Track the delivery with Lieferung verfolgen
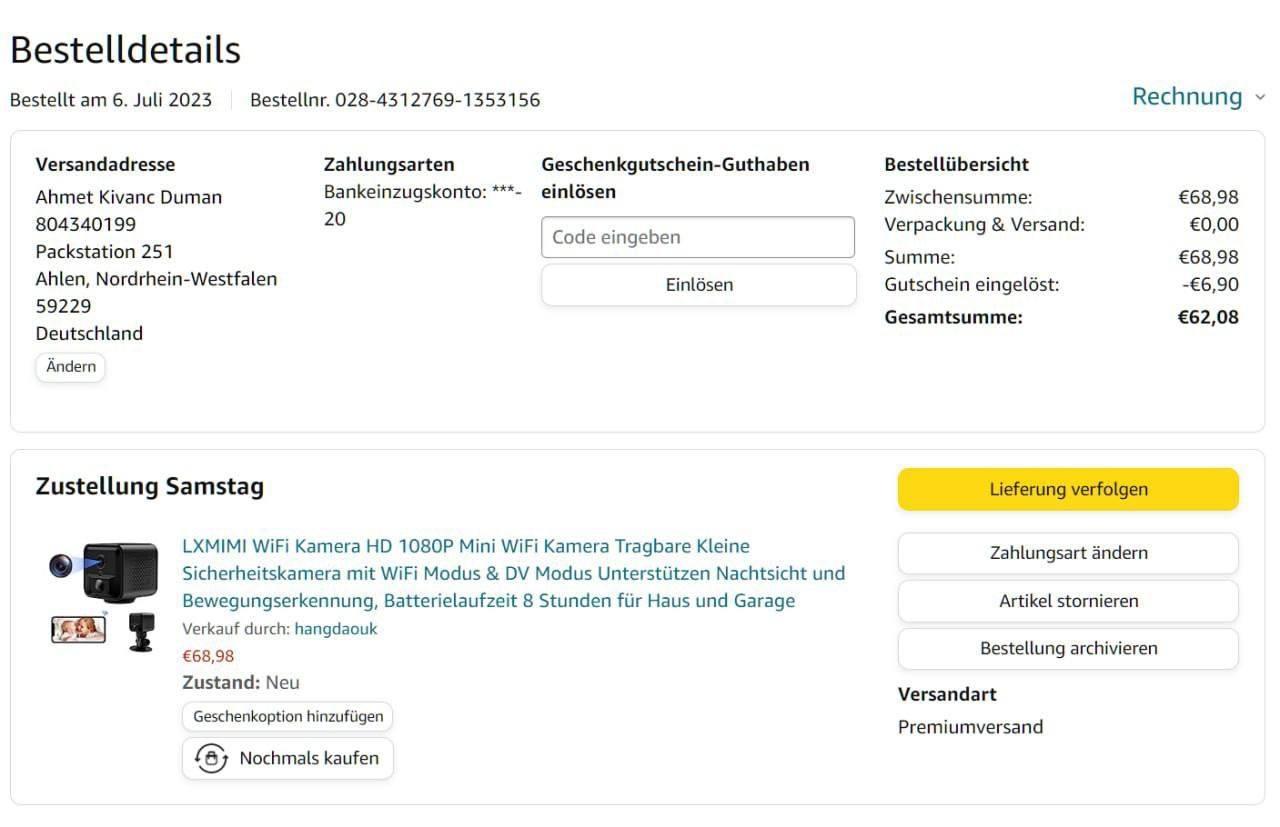 click(1068, 490)
